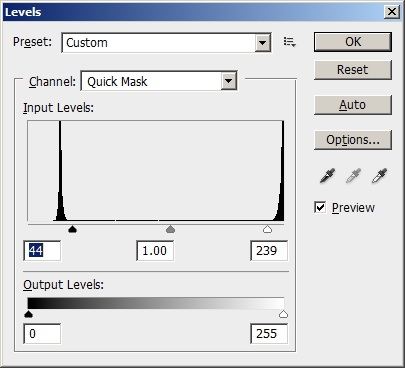
Task: Click the OK button
Action: tap(353, 42)
